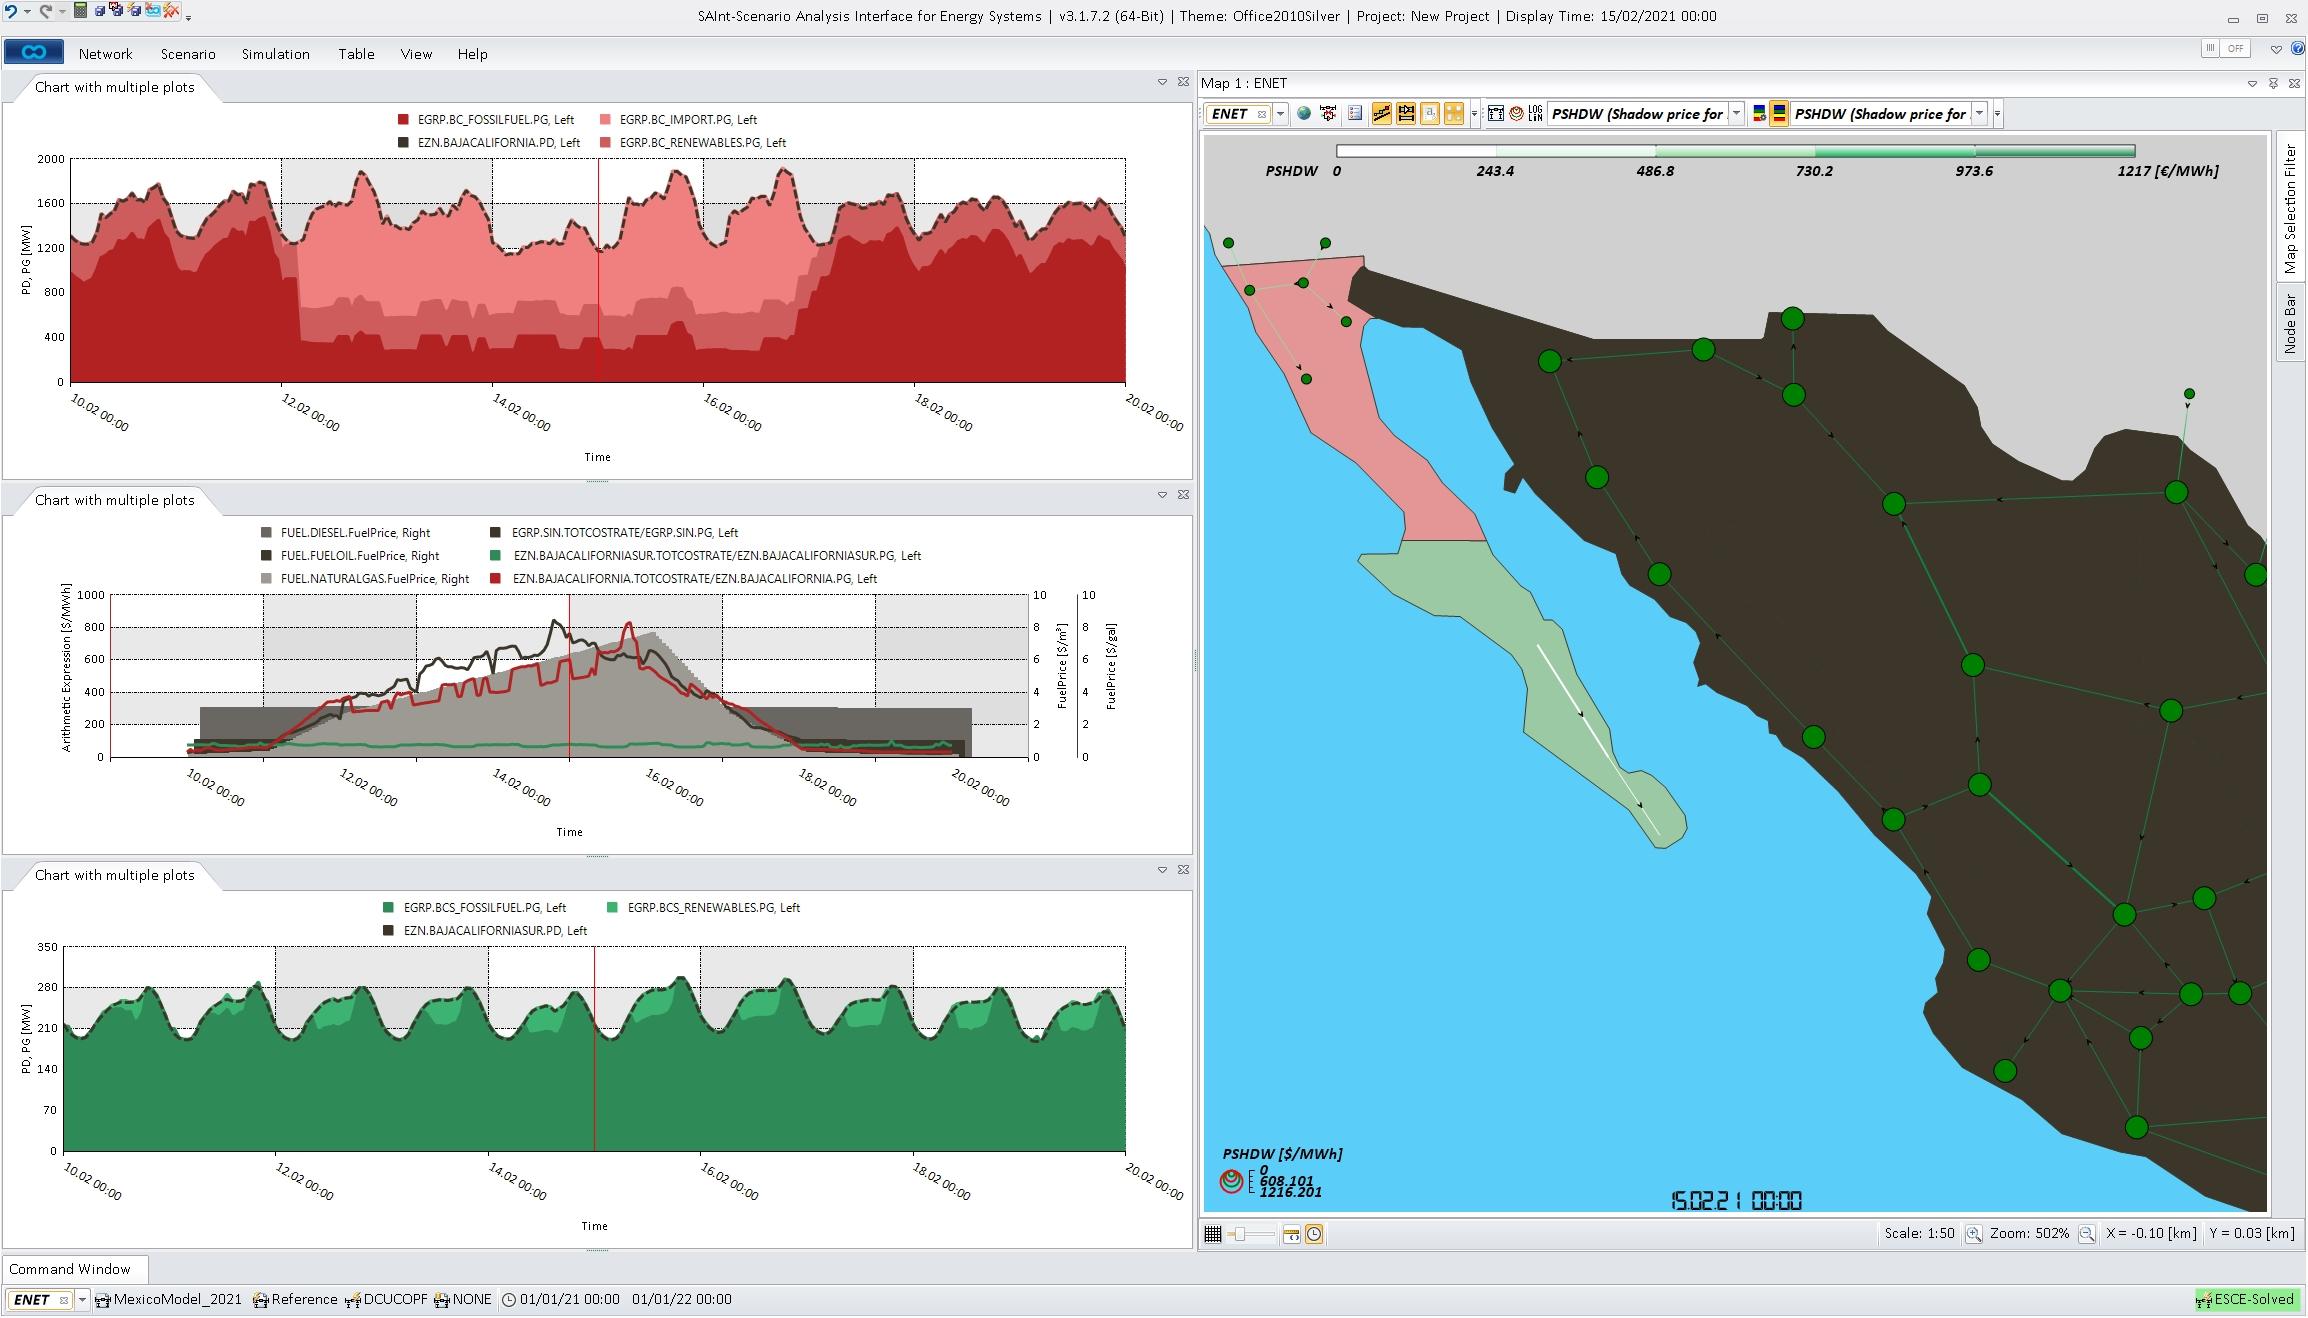Open the first PSHDW shadow price dropdown

tap(1736, 114)
